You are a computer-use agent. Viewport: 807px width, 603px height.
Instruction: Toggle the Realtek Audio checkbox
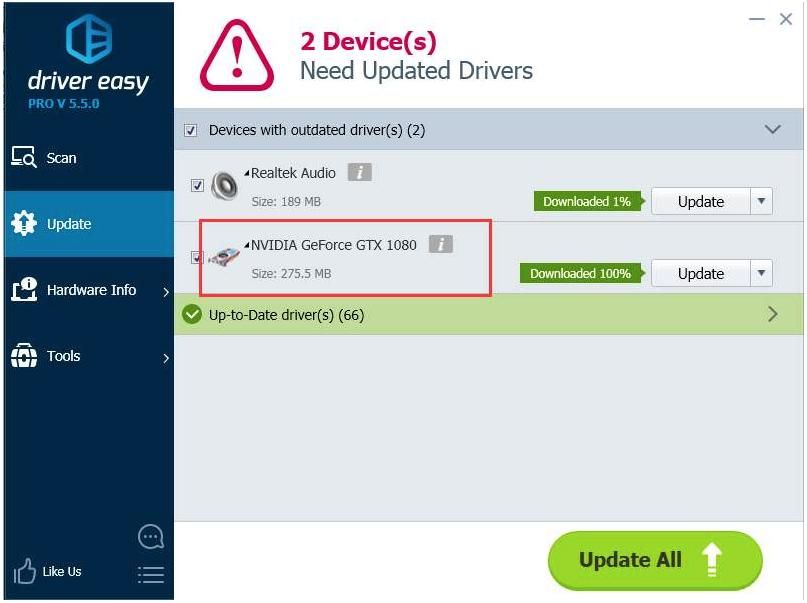pos(197,185)
